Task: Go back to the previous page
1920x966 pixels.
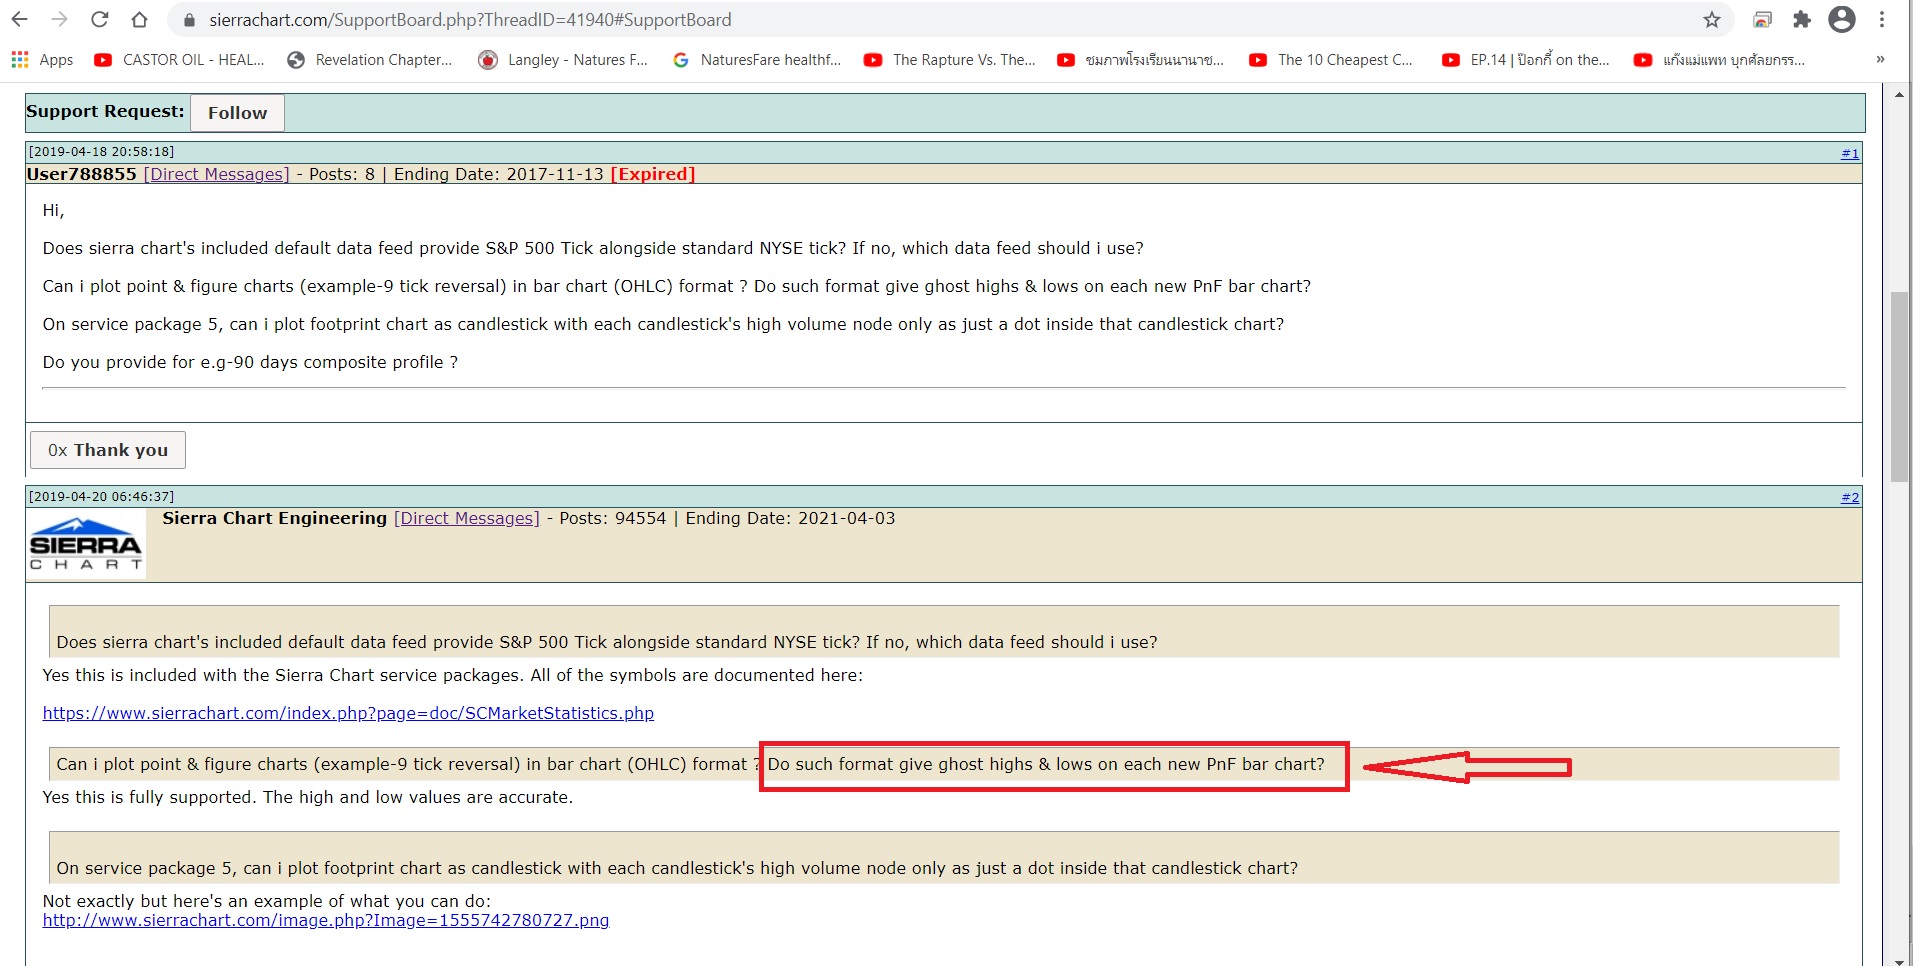Action: [x=20, y=20]
